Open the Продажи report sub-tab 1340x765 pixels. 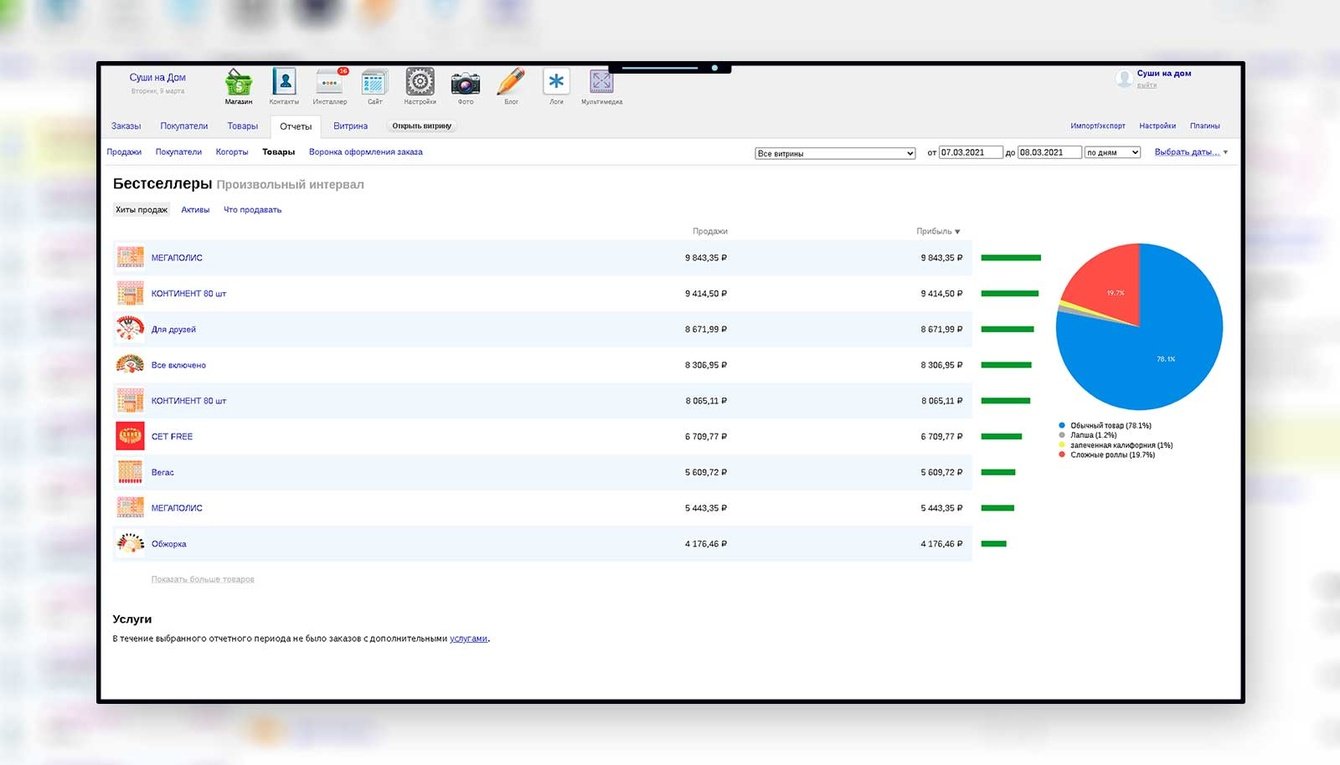coord(124,152)
